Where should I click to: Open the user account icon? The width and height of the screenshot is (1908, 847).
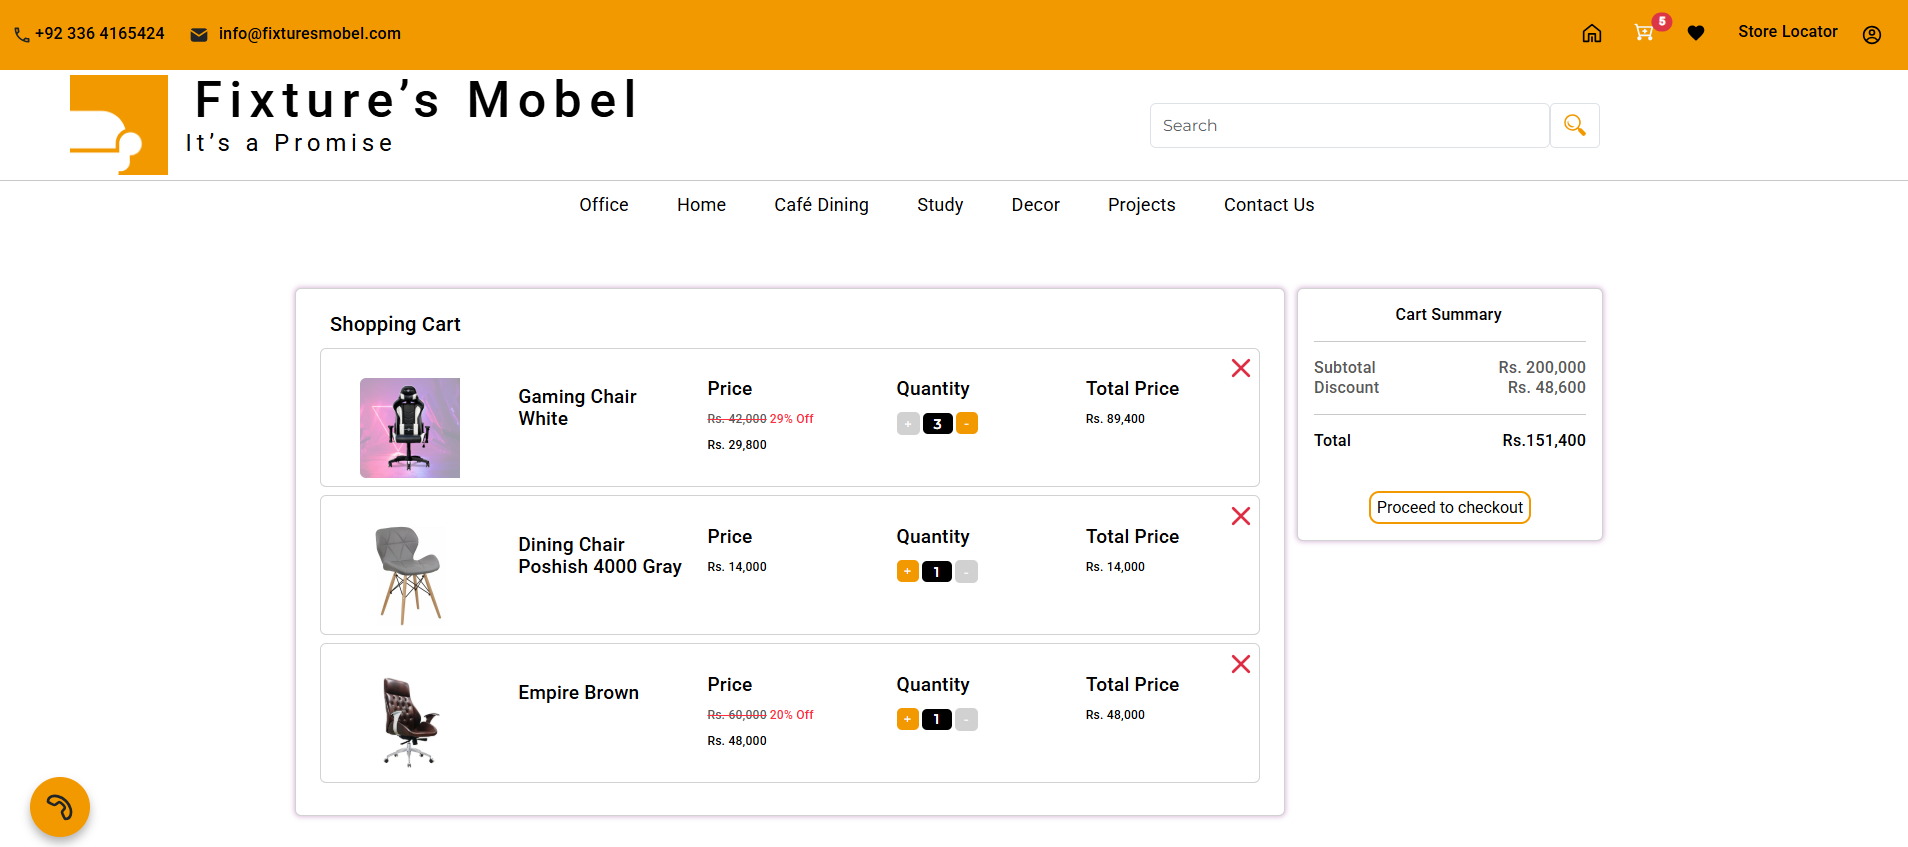pyautogui.click(x=1872, y=34)
